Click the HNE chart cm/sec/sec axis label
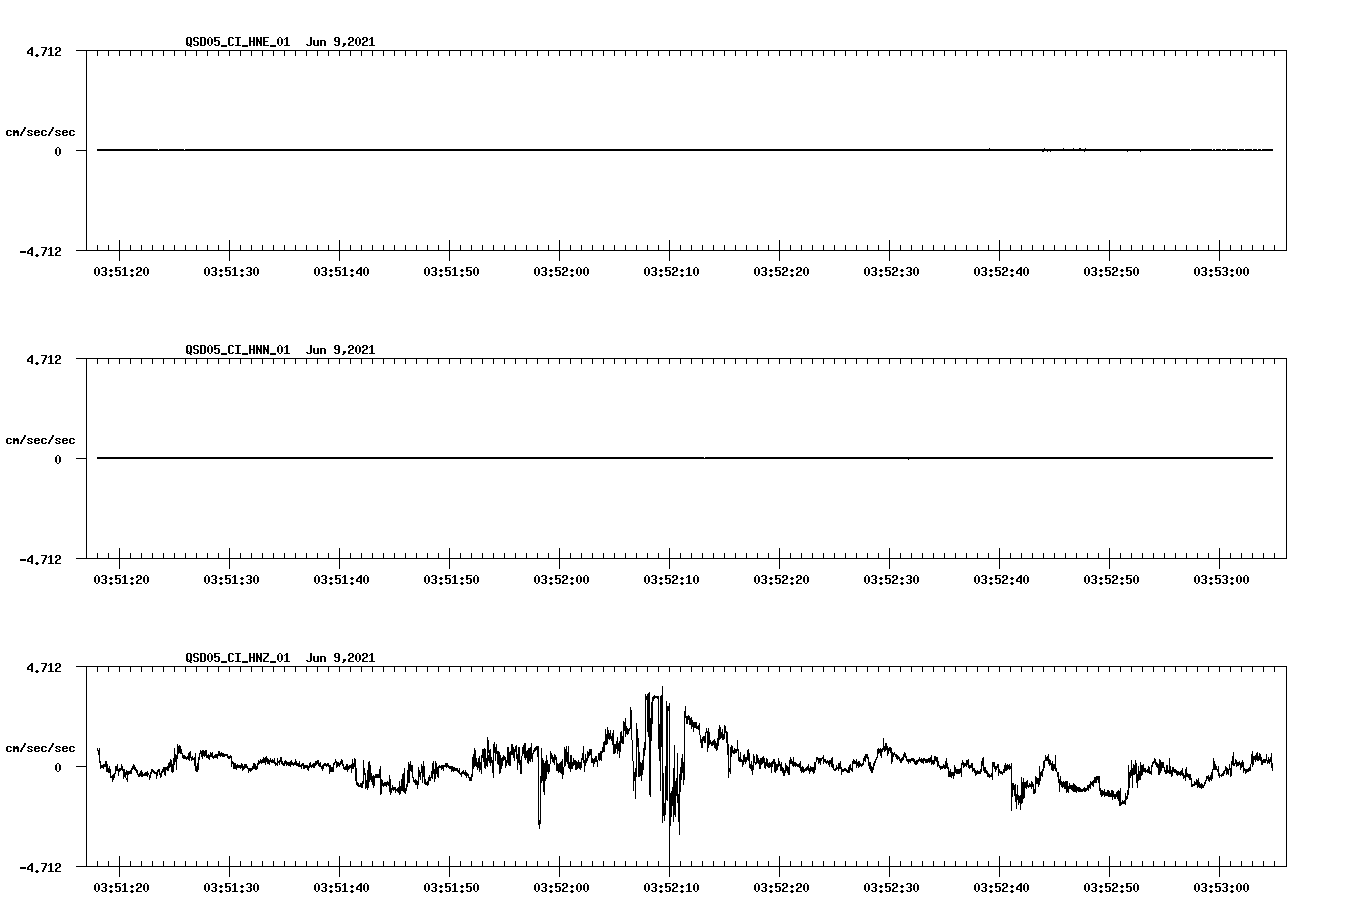This screenshot has height=924, width=1358. tap(40, 132)
